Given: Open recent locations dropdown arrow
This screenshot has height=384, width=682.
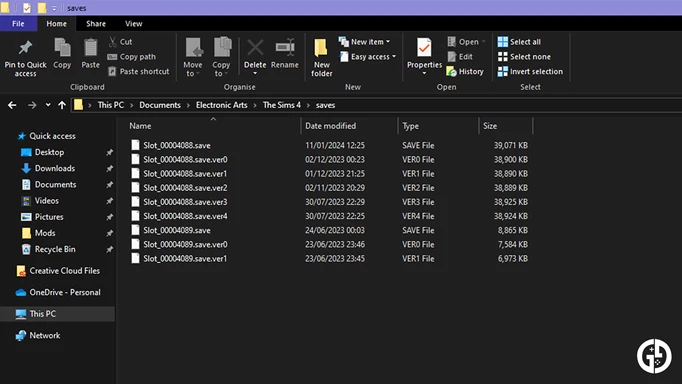Looking at the screenshot, I should pos(48,105).
